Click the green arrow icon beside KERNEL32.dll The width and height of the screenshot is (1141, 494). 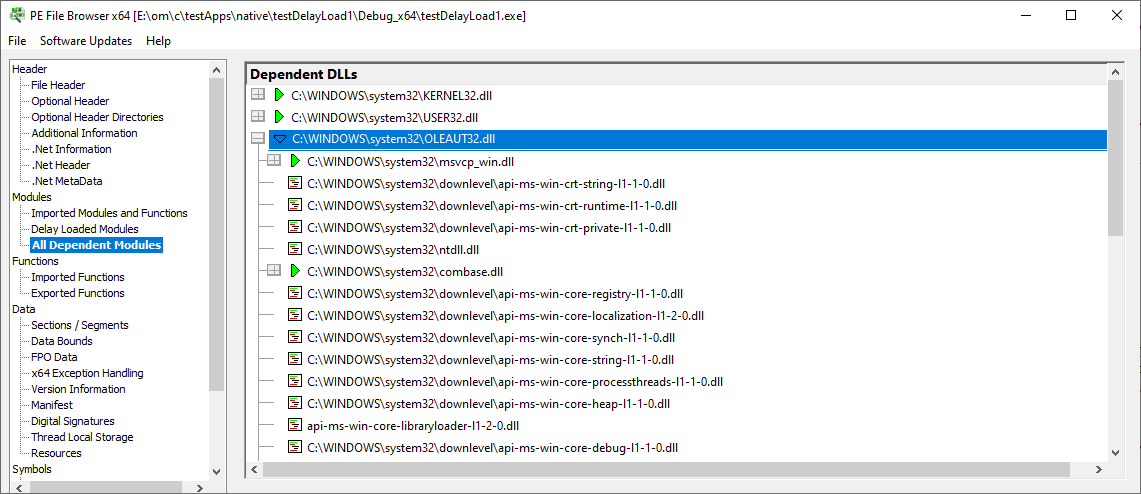pyautogui.click(x=279, y=95)
